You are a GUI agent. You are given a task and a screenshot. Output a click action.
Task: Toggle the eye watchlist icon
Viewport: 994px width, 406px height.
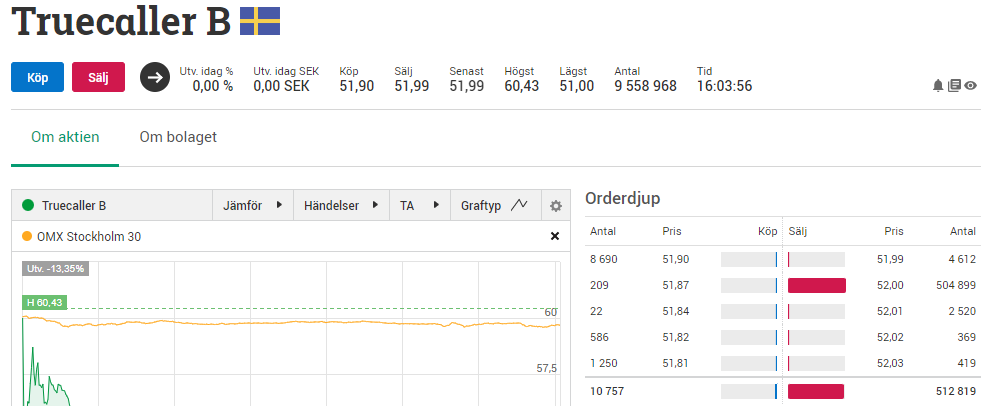(x=970, y=86)
